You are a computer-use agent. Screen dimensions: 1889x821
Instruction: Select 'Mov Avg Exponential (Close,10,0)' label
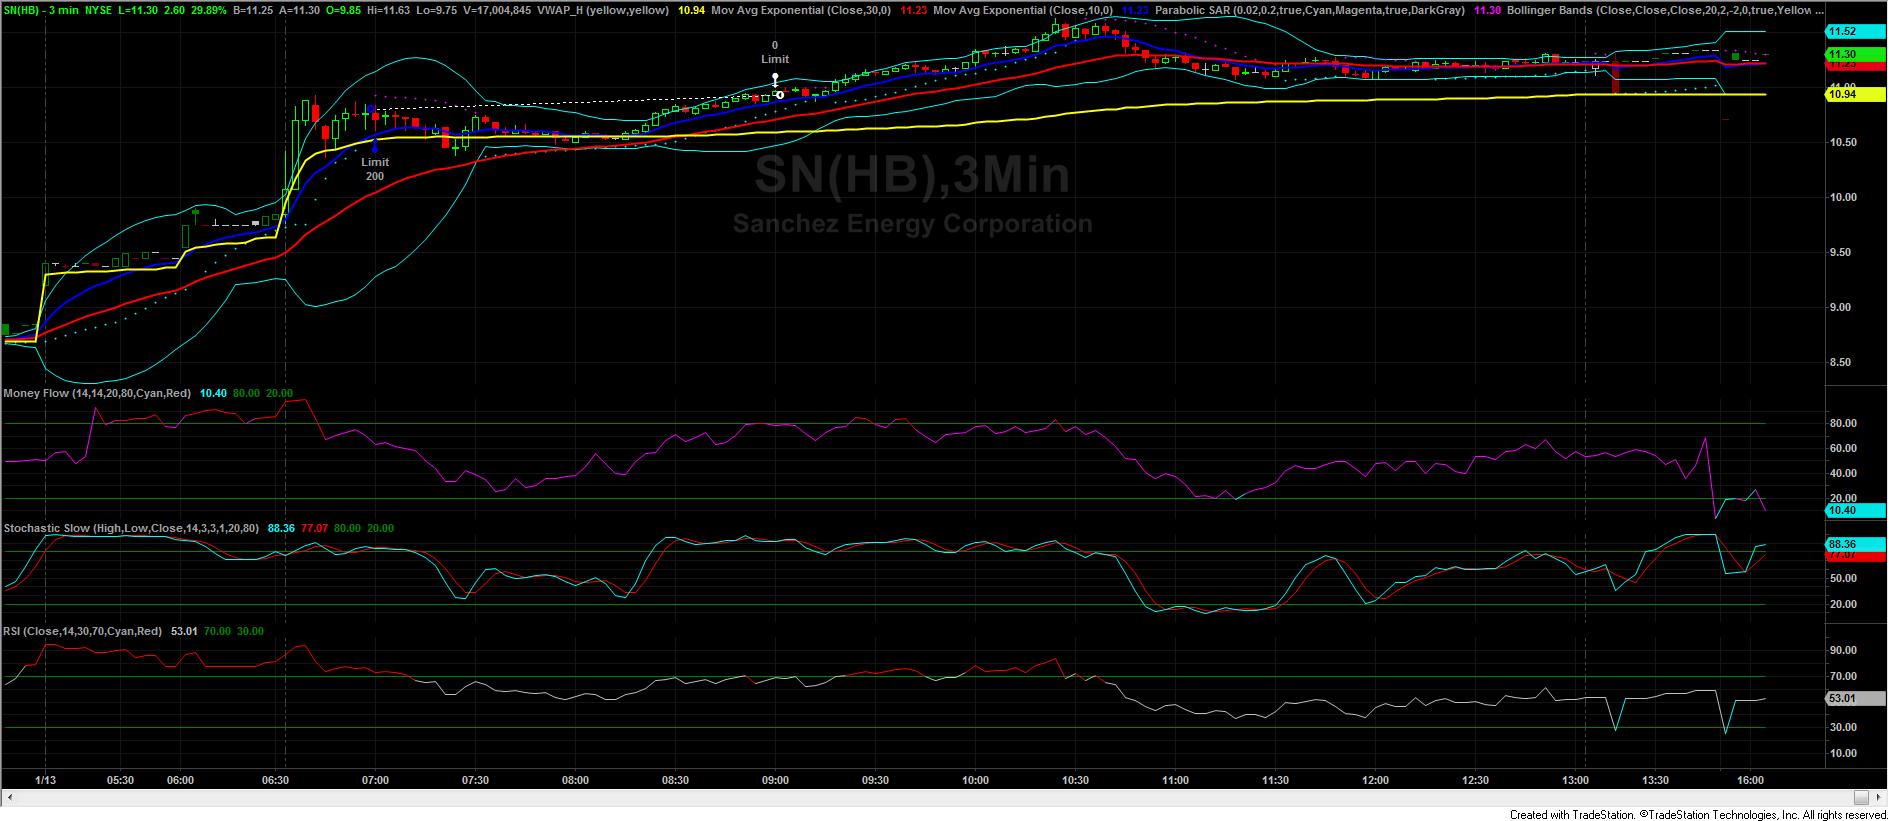coord(1023,10)
